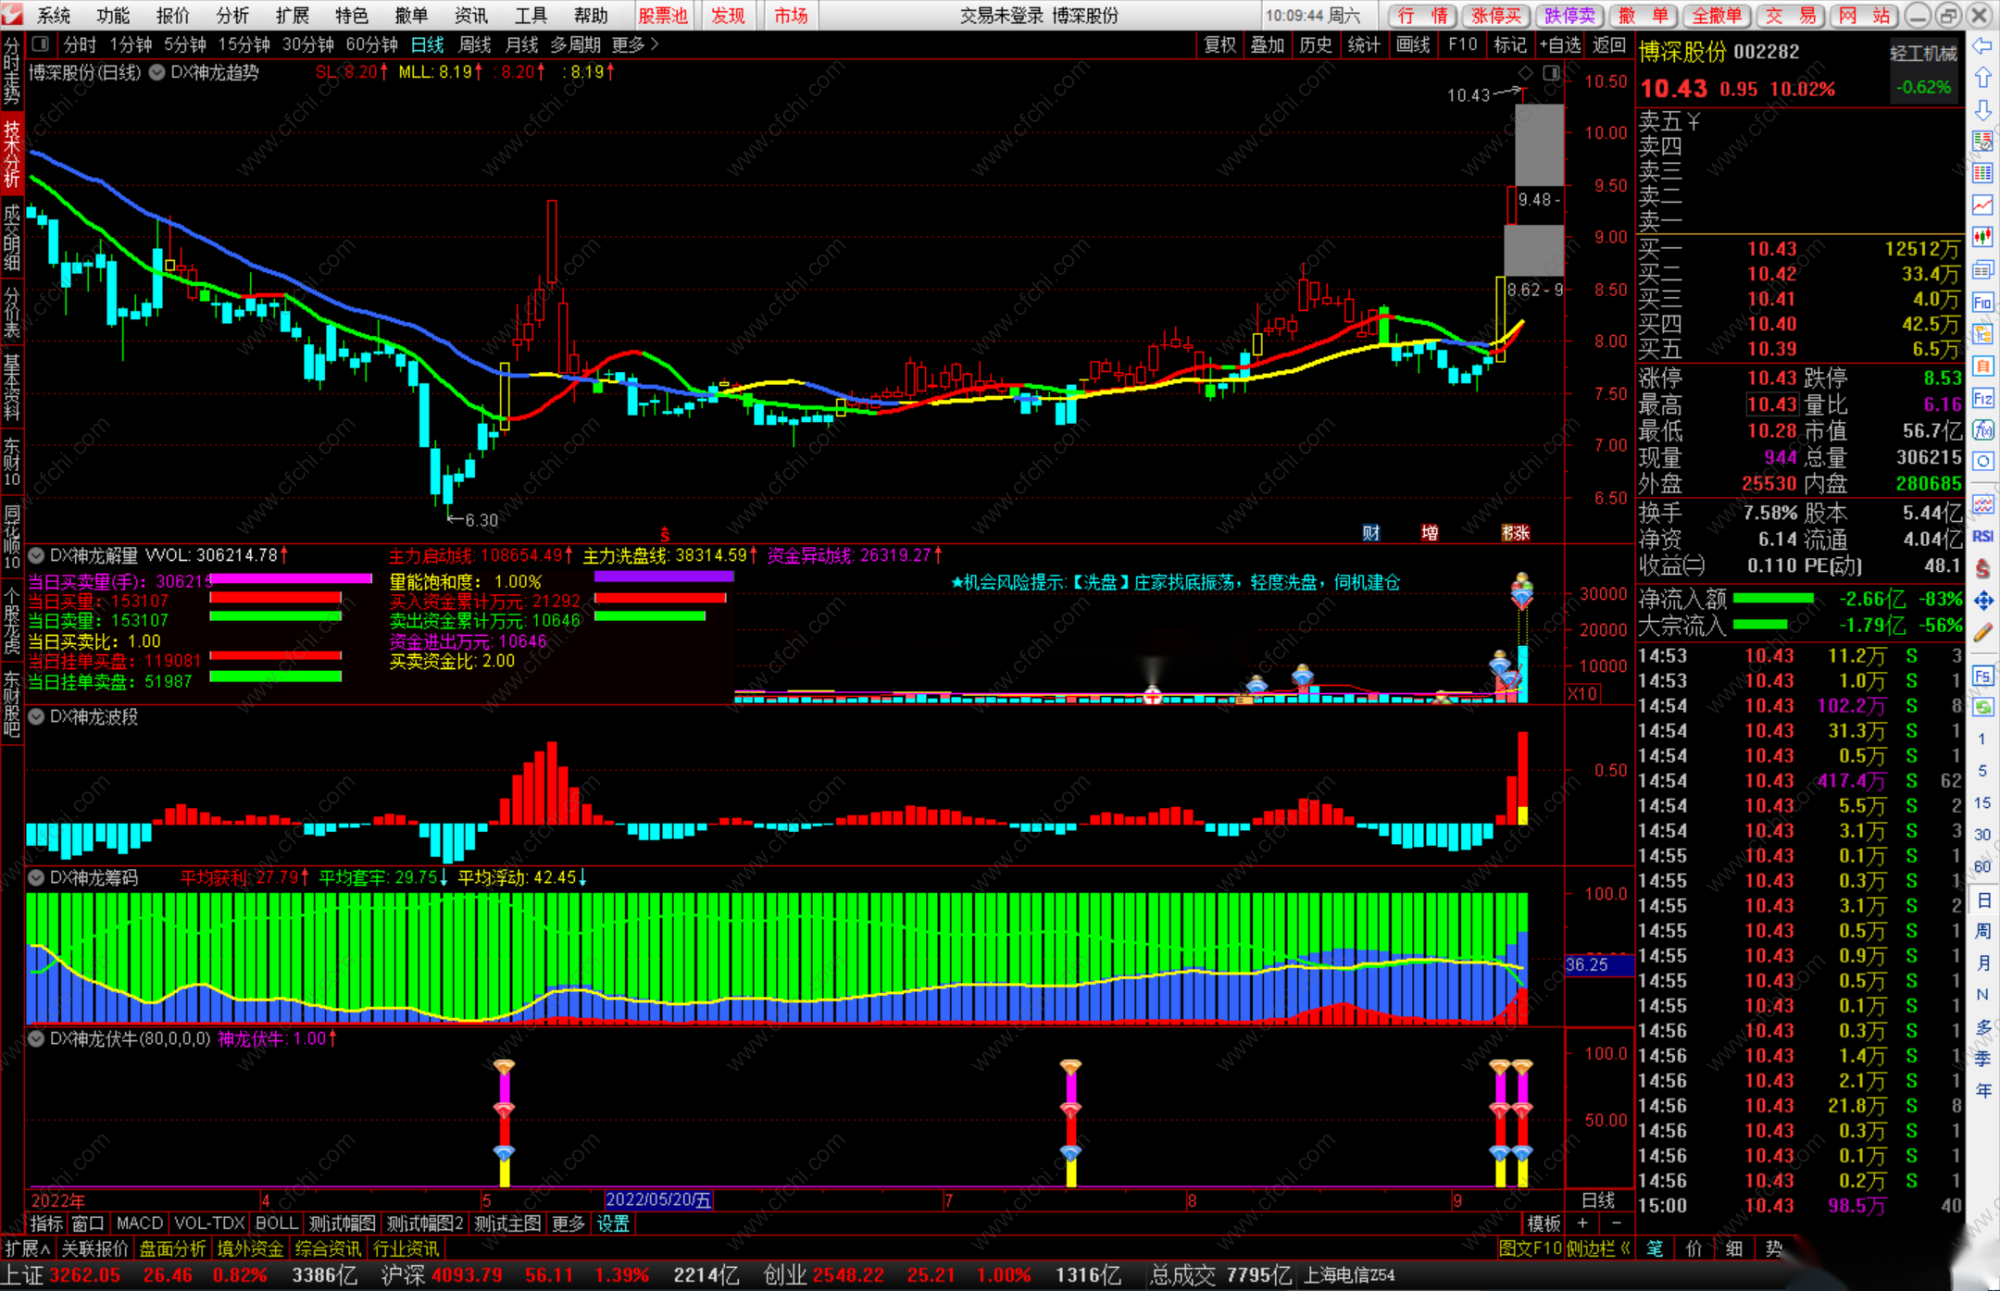This screenshot has width=2000, height=1291.
Task: Click the RSI indicator icon
Action: pyautogui.click(x=1983, y=537)
